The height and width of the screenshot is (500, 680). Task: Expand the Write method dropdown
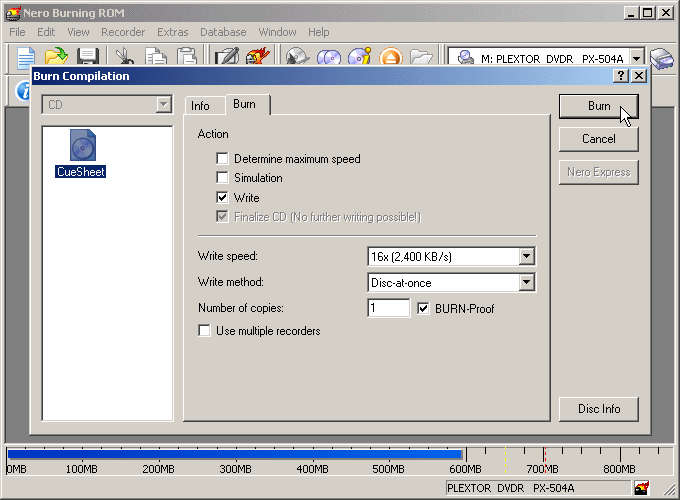(x=527, y=283)
